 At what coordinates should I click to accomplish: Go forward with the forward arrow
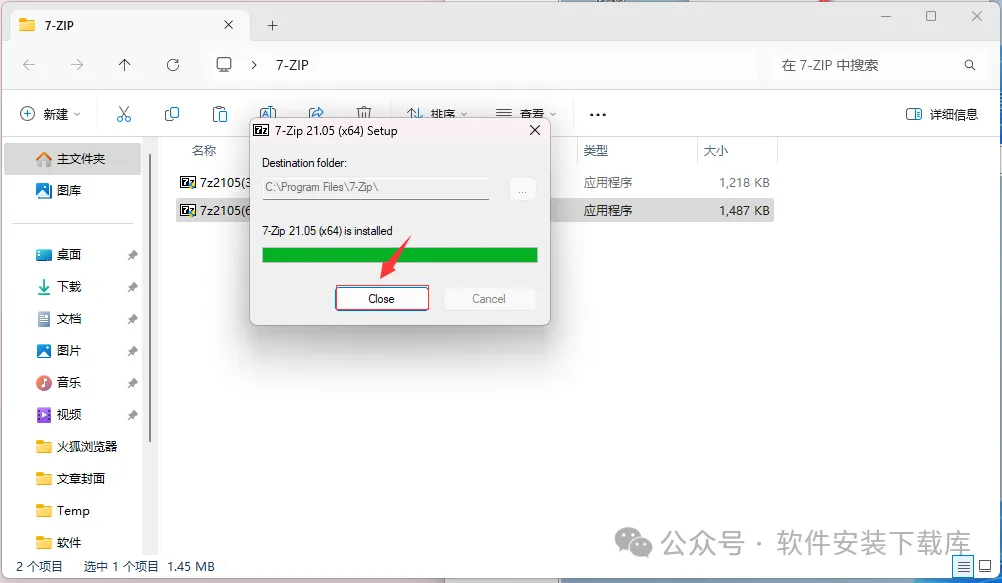click(x=77, y=65)
